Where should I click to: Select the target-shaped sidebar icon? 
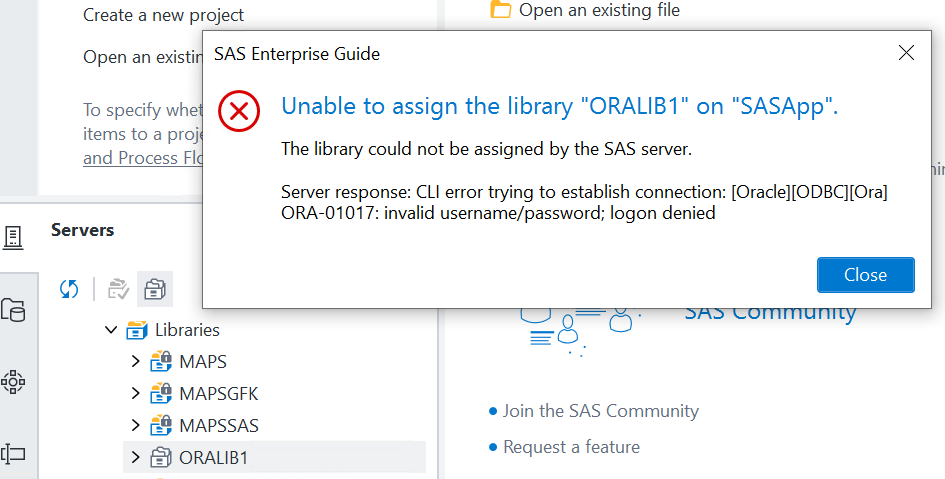(14, 381)
